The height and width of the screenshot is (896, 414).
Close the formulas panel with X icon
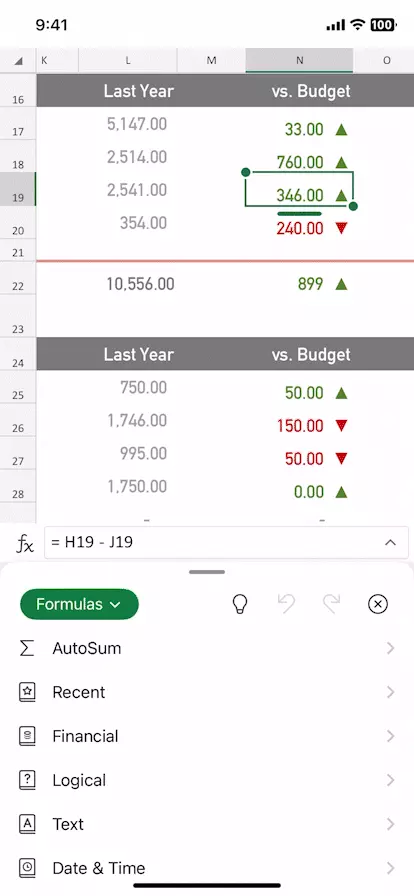[377, 604]
